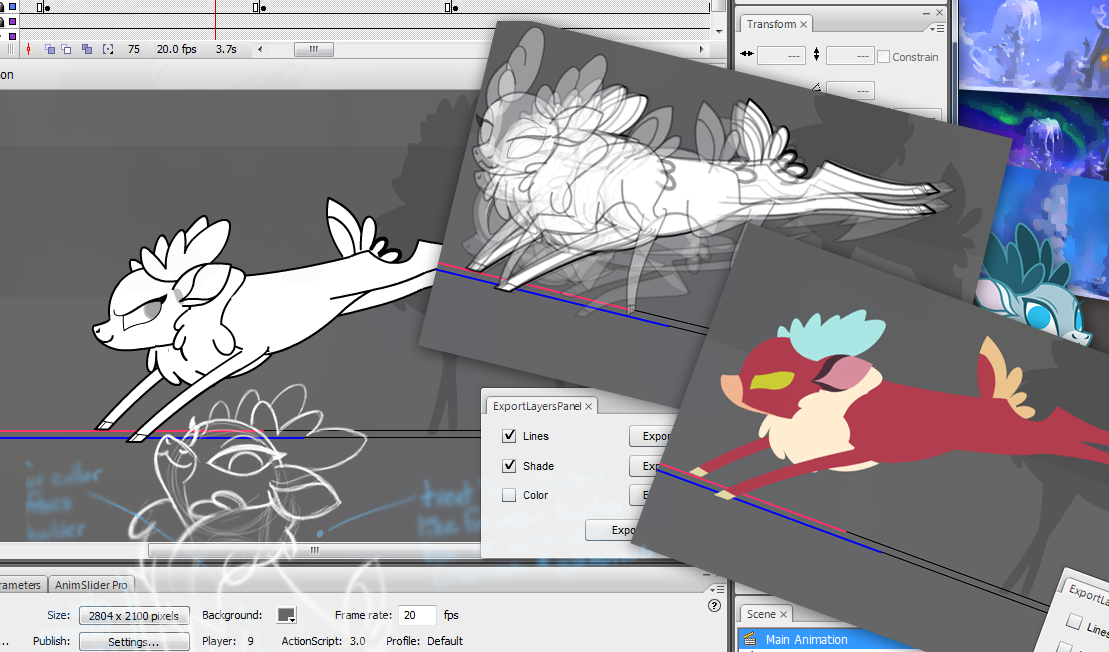This screenshot has width=1109, height=652.
Task: Click the ActionScript 3.0 value
Action: [x=357, y=641]
